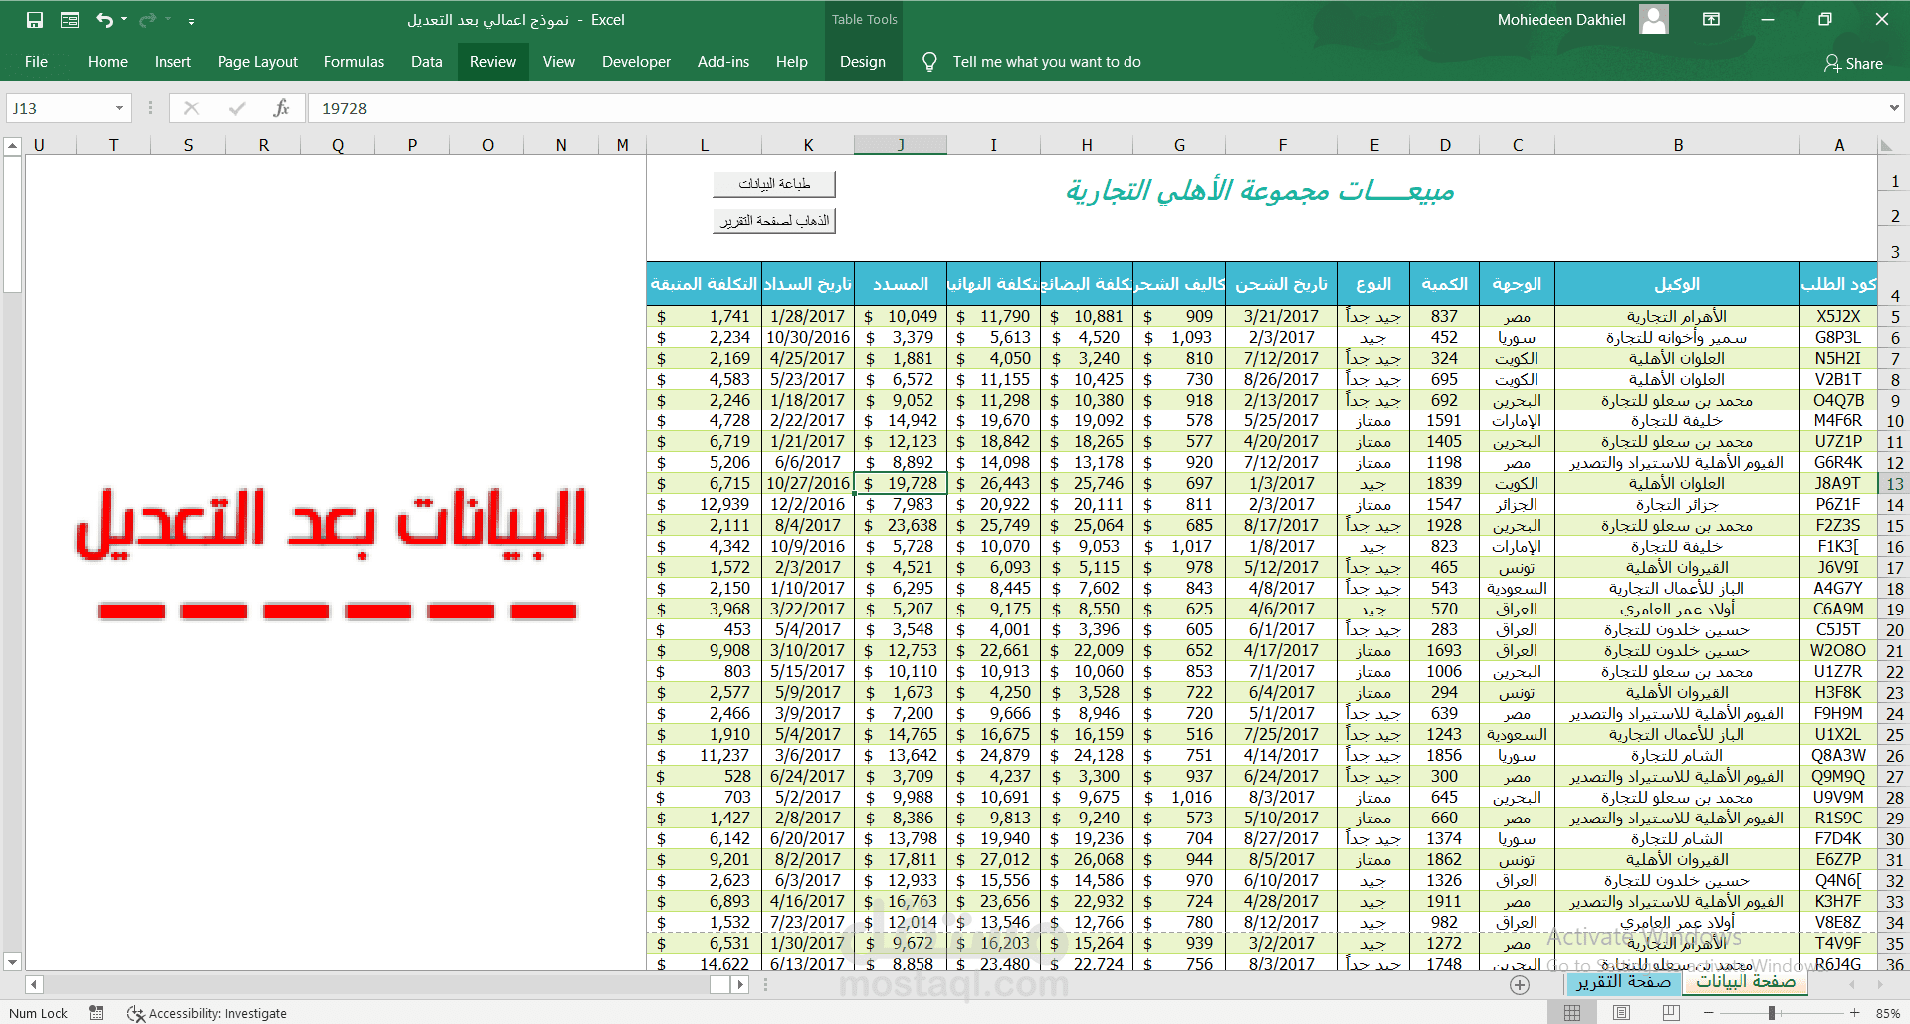The width and height of the screenshot is (1910, 1024).
Task: Save the workbook from quick access toolbar
Action: point(35,20)
